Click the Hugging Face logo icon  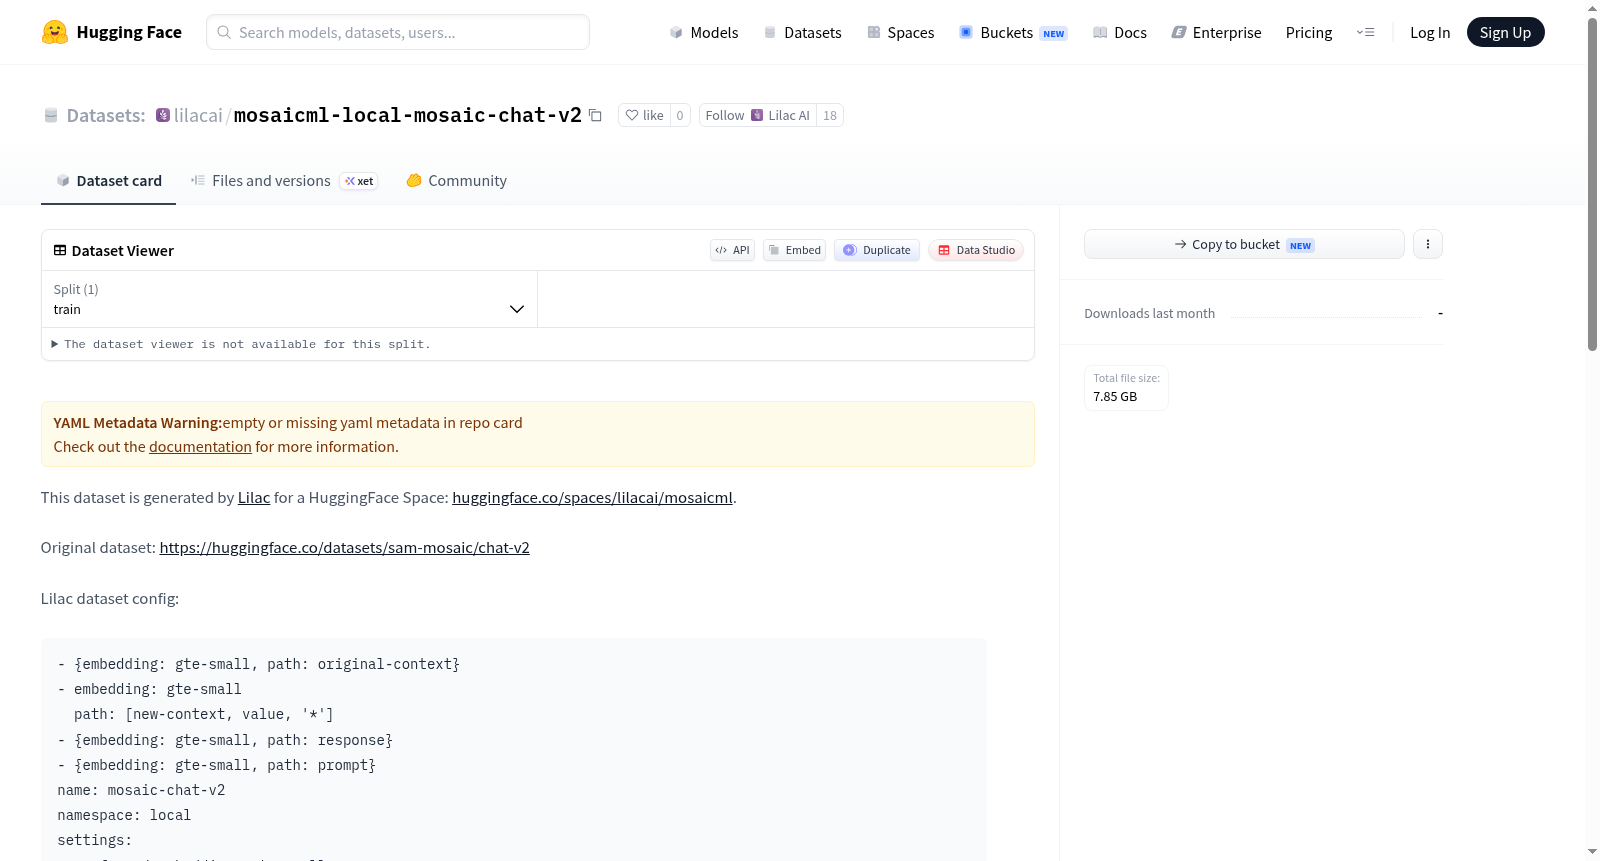(54, 32)
